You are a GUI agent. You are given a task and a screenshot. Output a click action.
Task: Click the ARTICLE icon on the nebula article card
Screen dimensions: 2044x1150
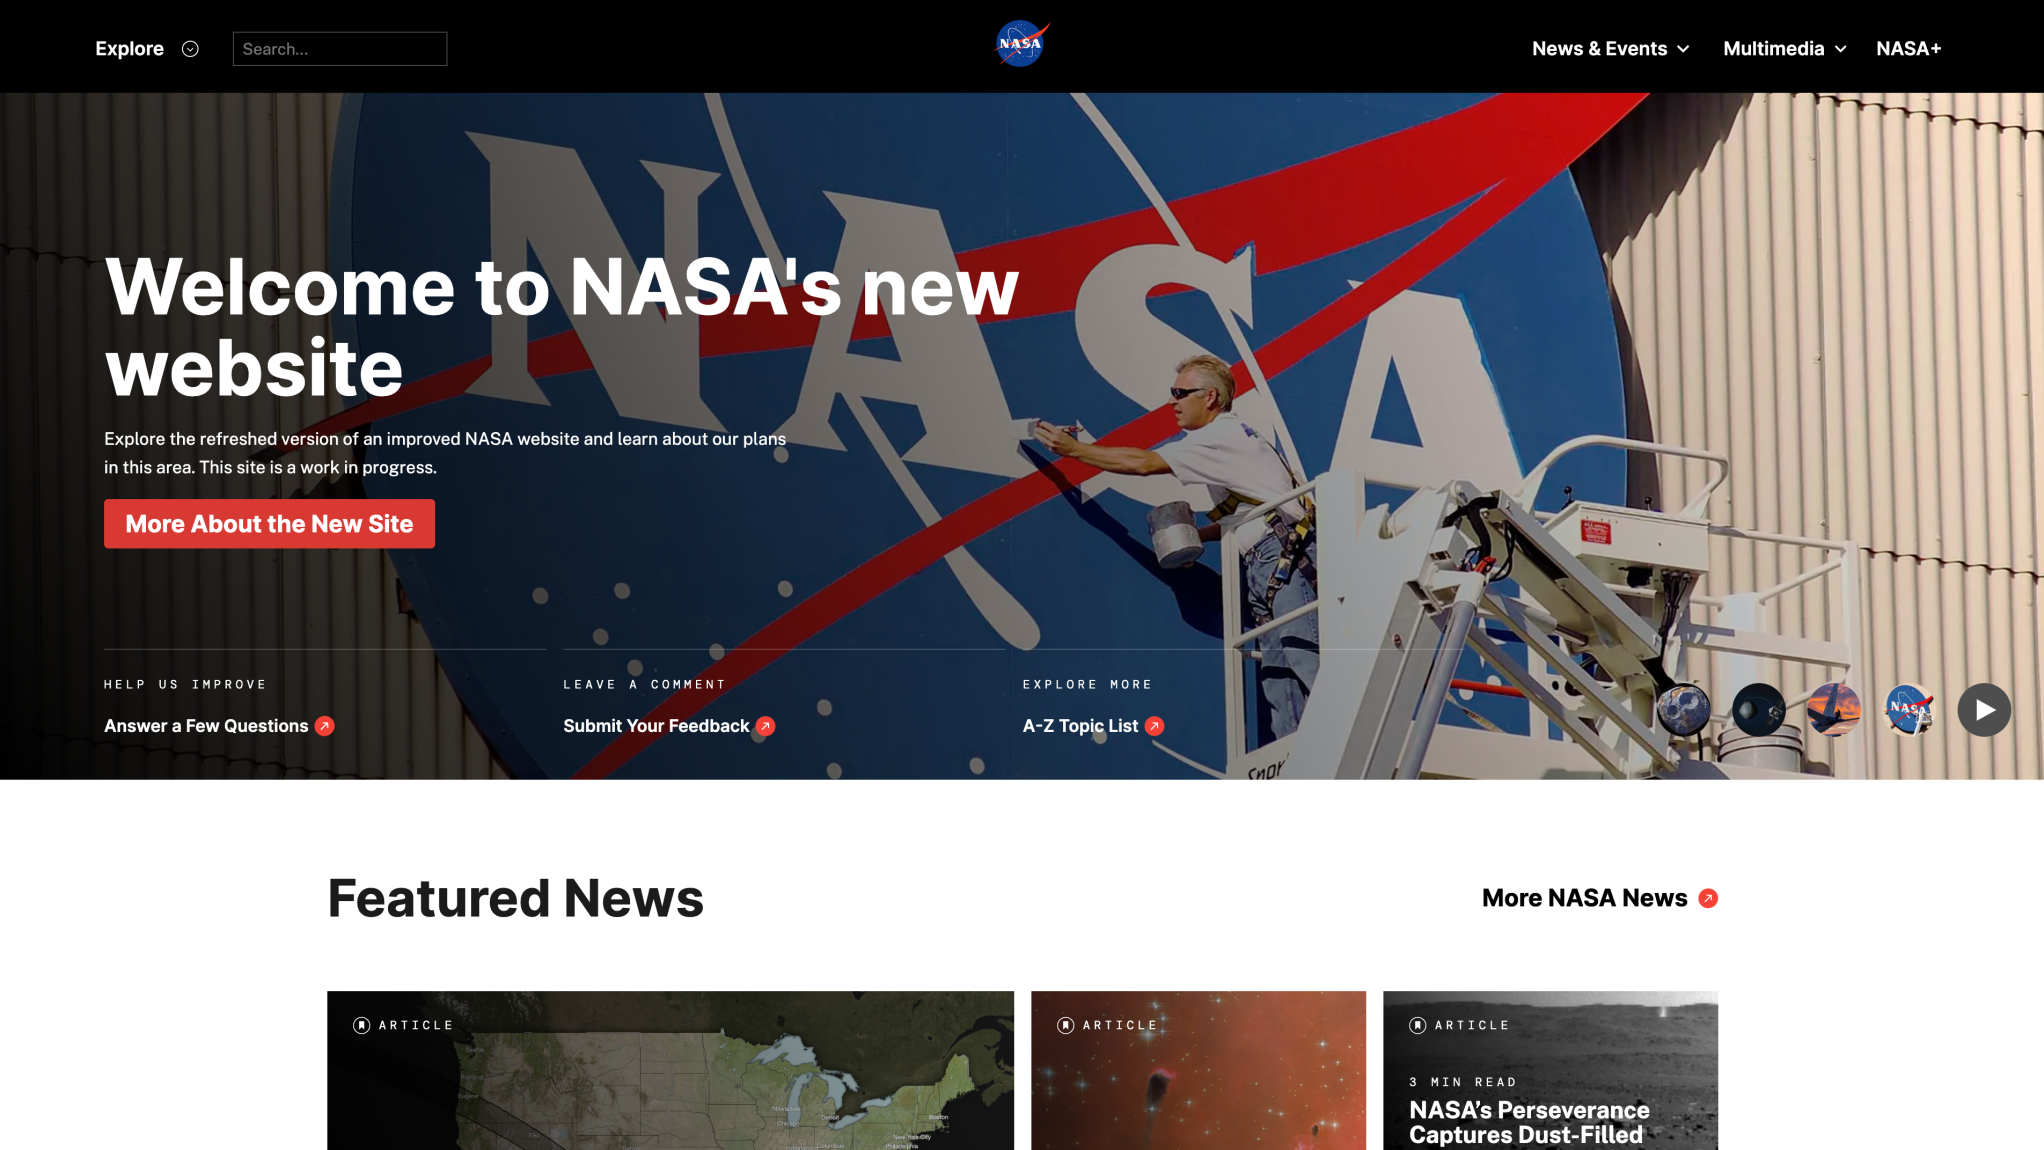(x=1066, y=1024)
